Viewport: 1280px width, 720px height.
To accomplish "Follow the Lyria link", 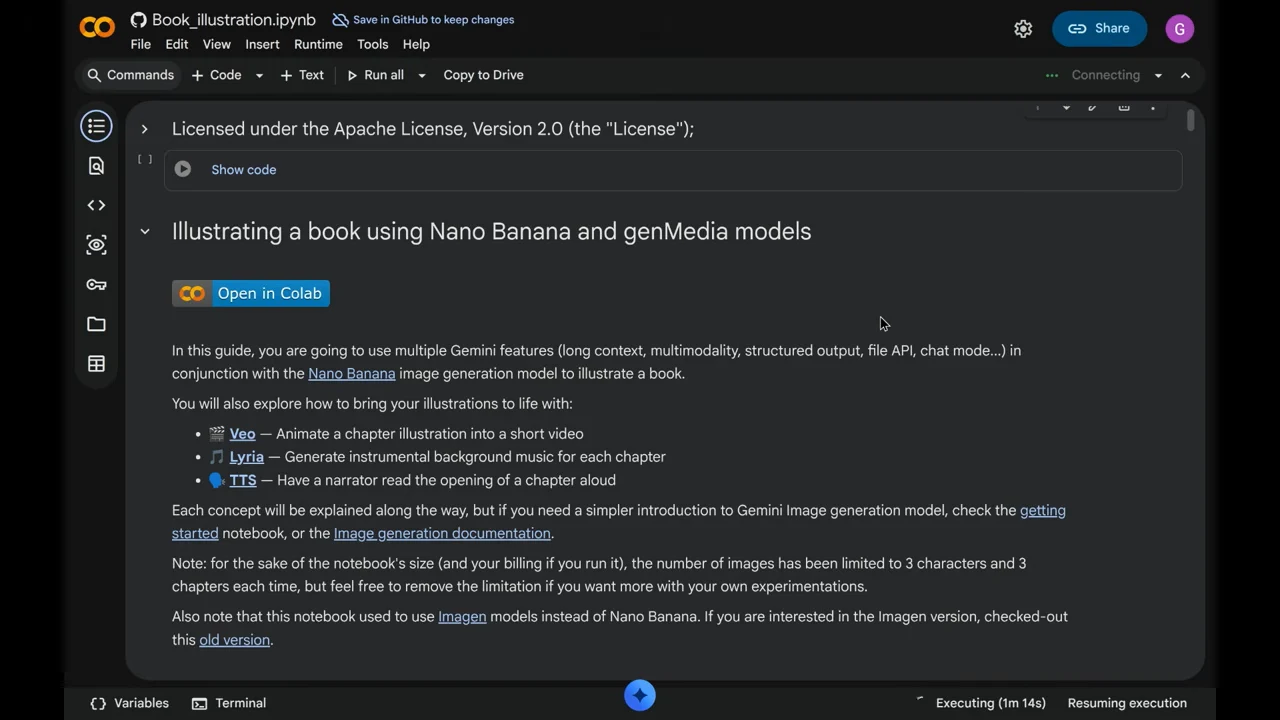I will (x=246, y=457).
